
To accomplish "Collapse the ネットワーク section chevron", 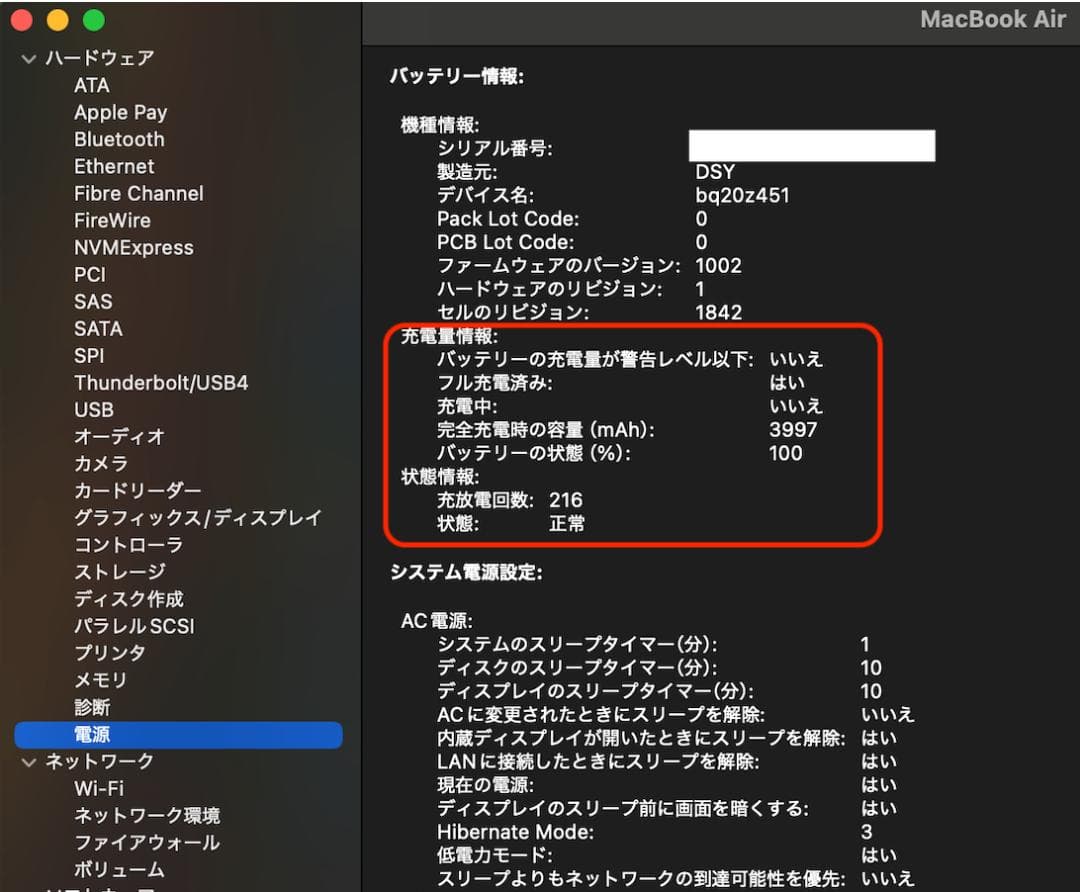I will 28,762.
